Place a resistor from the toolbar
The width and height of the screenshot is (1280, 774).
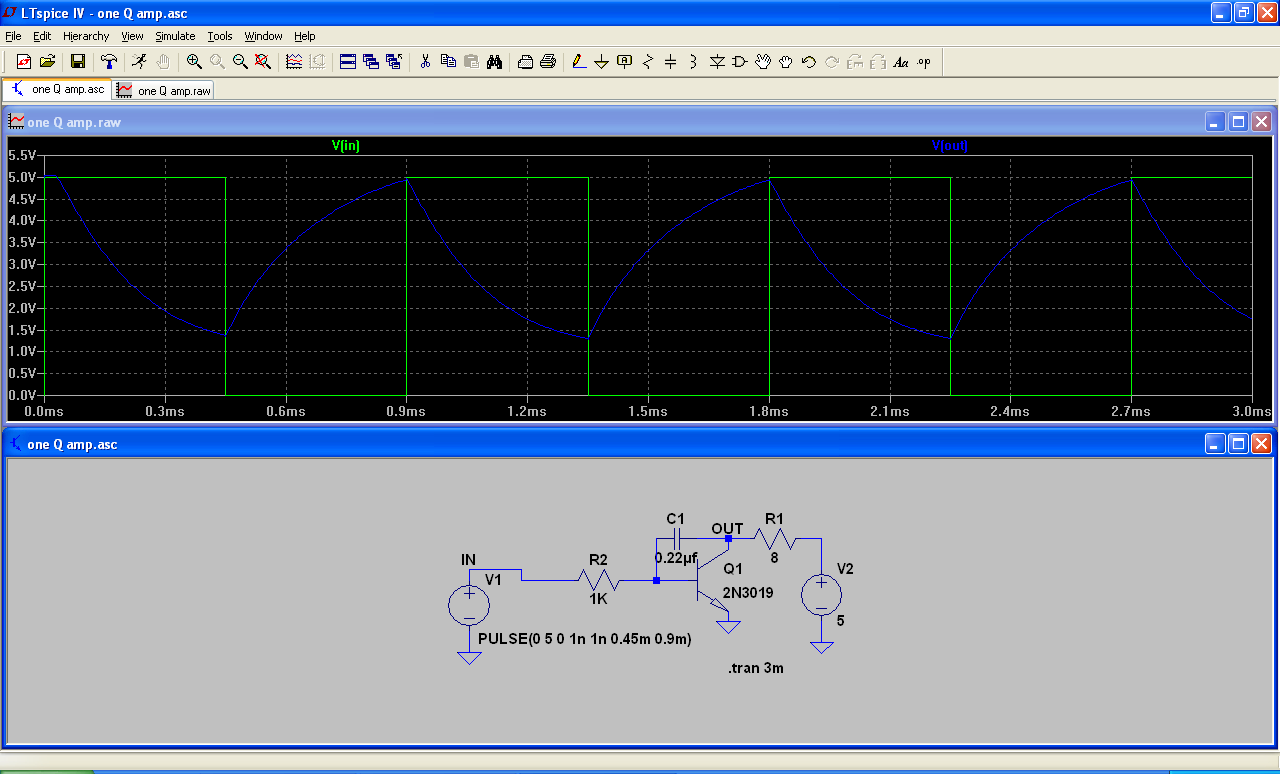(x=648, y=62)
